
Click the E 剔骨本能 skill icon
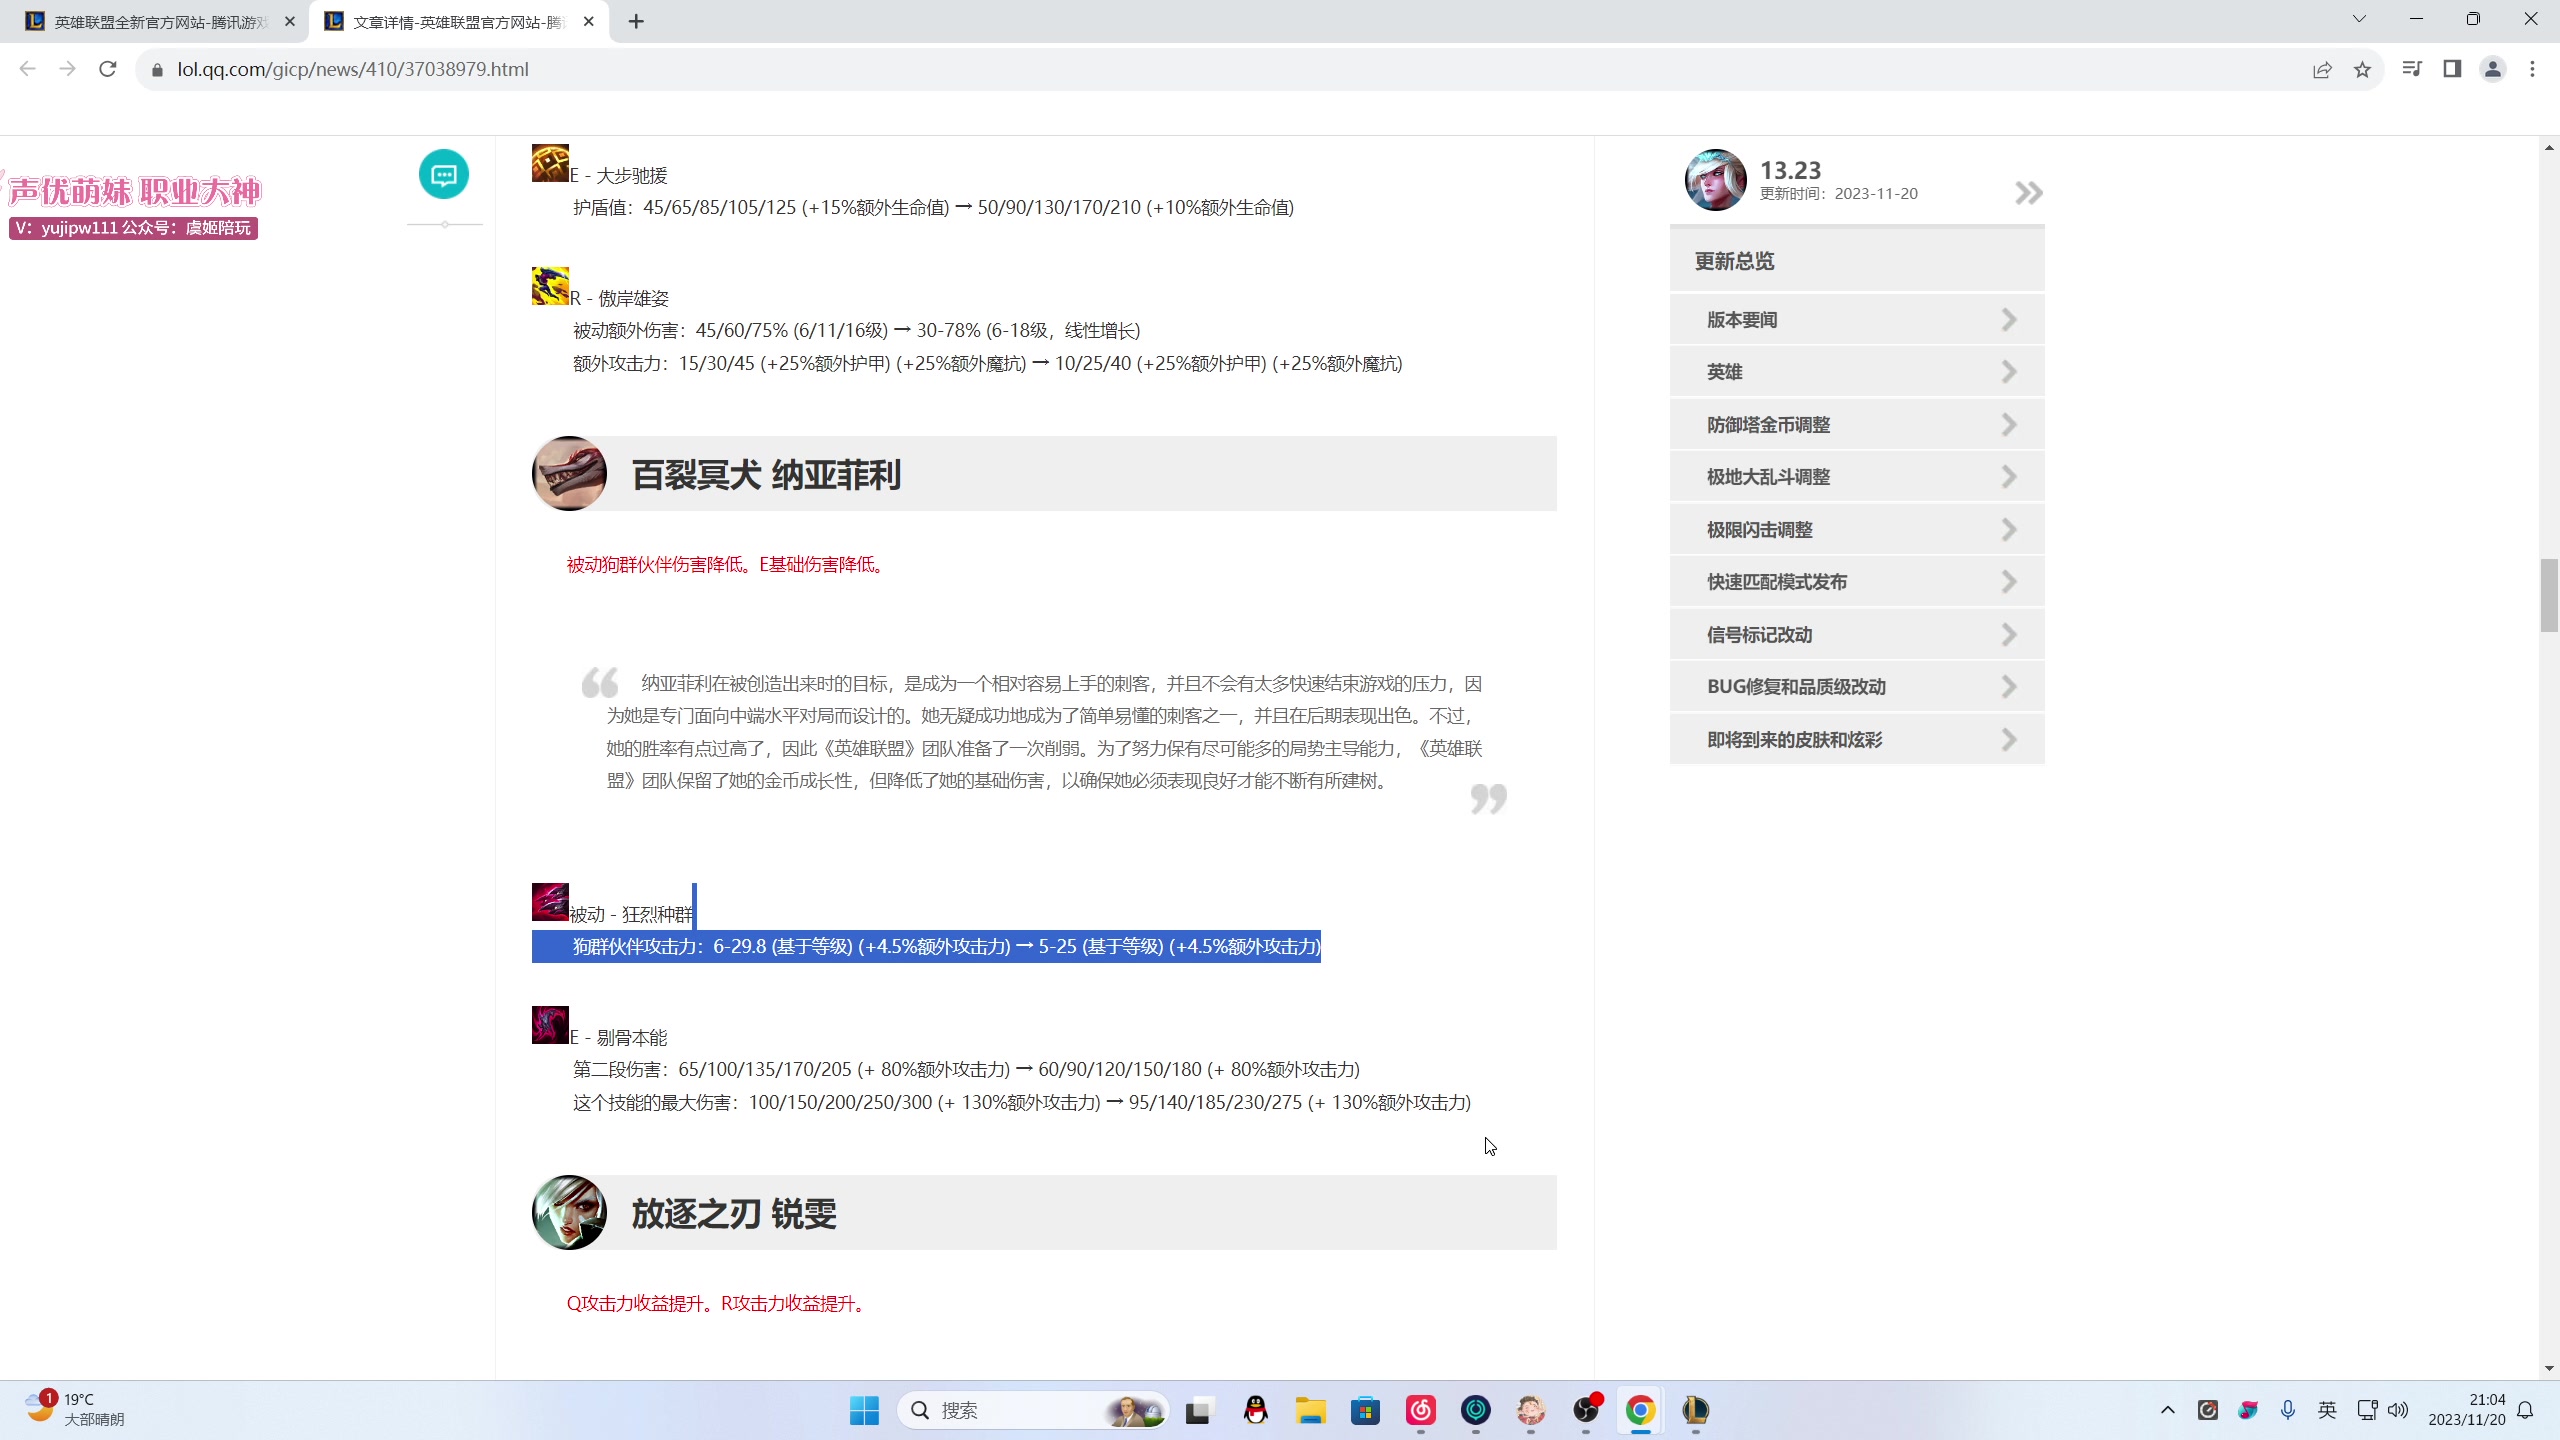coord(550,1025)
